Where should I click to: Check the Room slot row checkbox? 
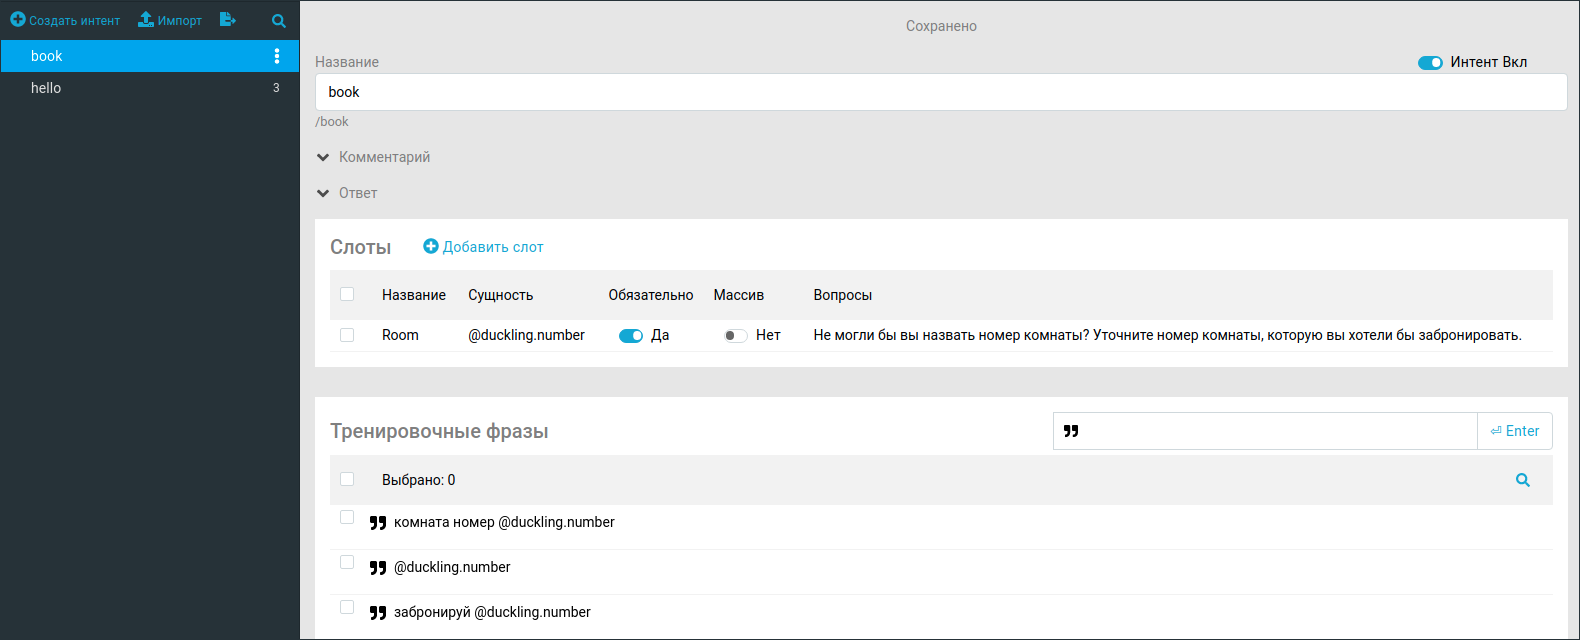[x=347, y=335]
